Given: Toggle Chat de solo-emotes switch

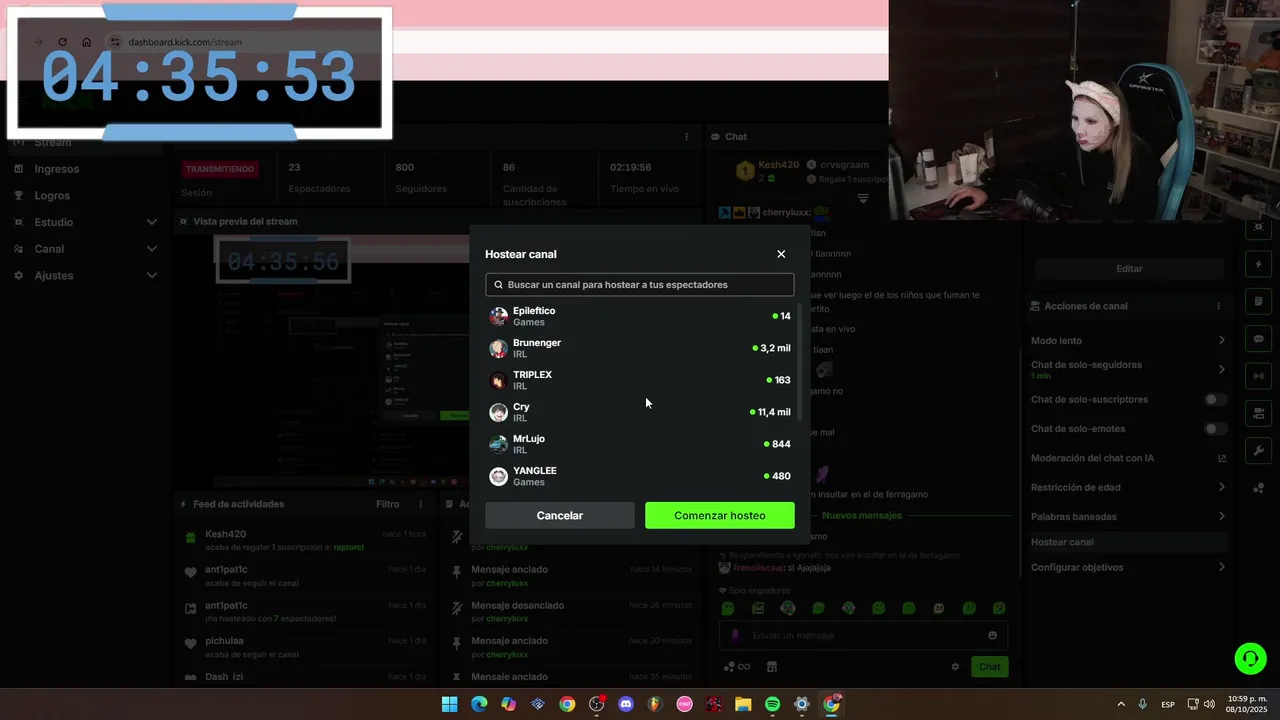Looking at the screenshot, I should pos(1214,428).
